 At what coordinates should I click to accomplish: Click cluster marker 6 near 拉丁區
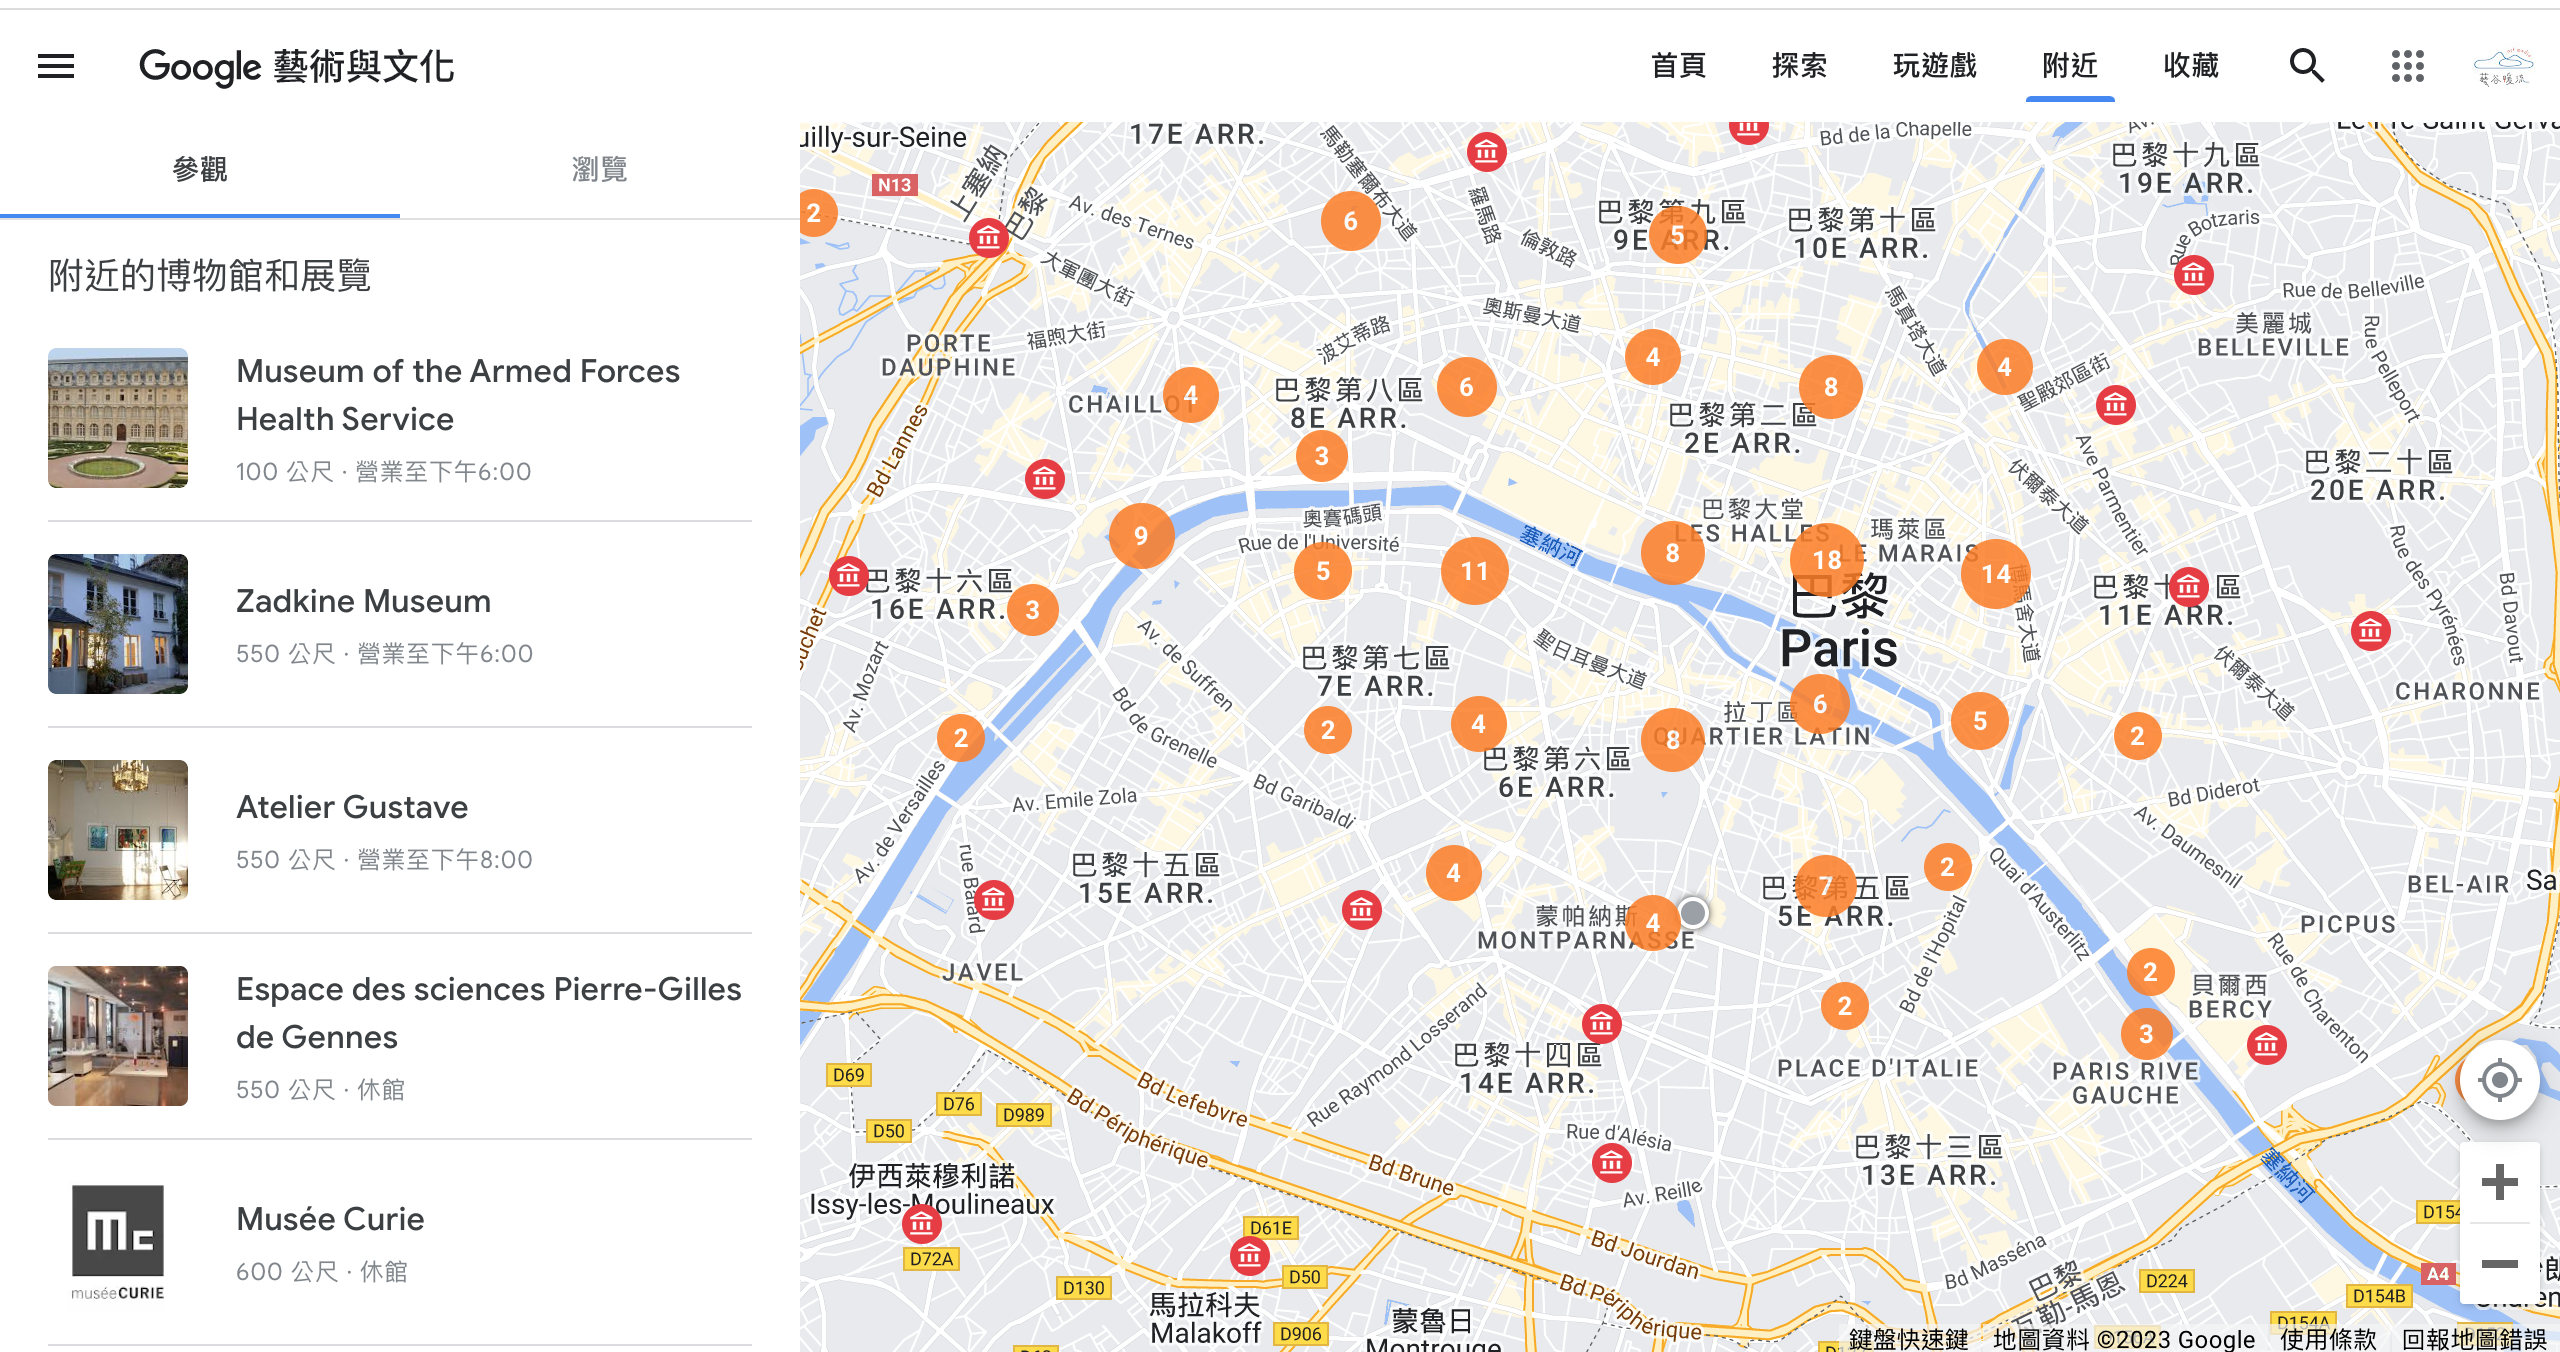coord(1820,704)
